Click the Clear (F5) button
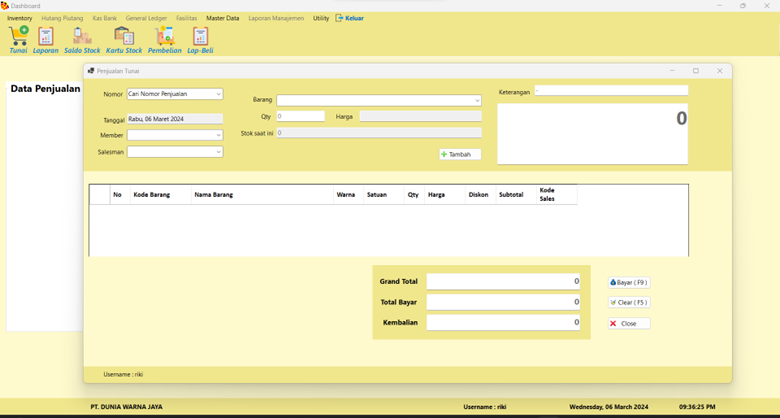This screenshot has width=780, height=418. tap(629, 302)
